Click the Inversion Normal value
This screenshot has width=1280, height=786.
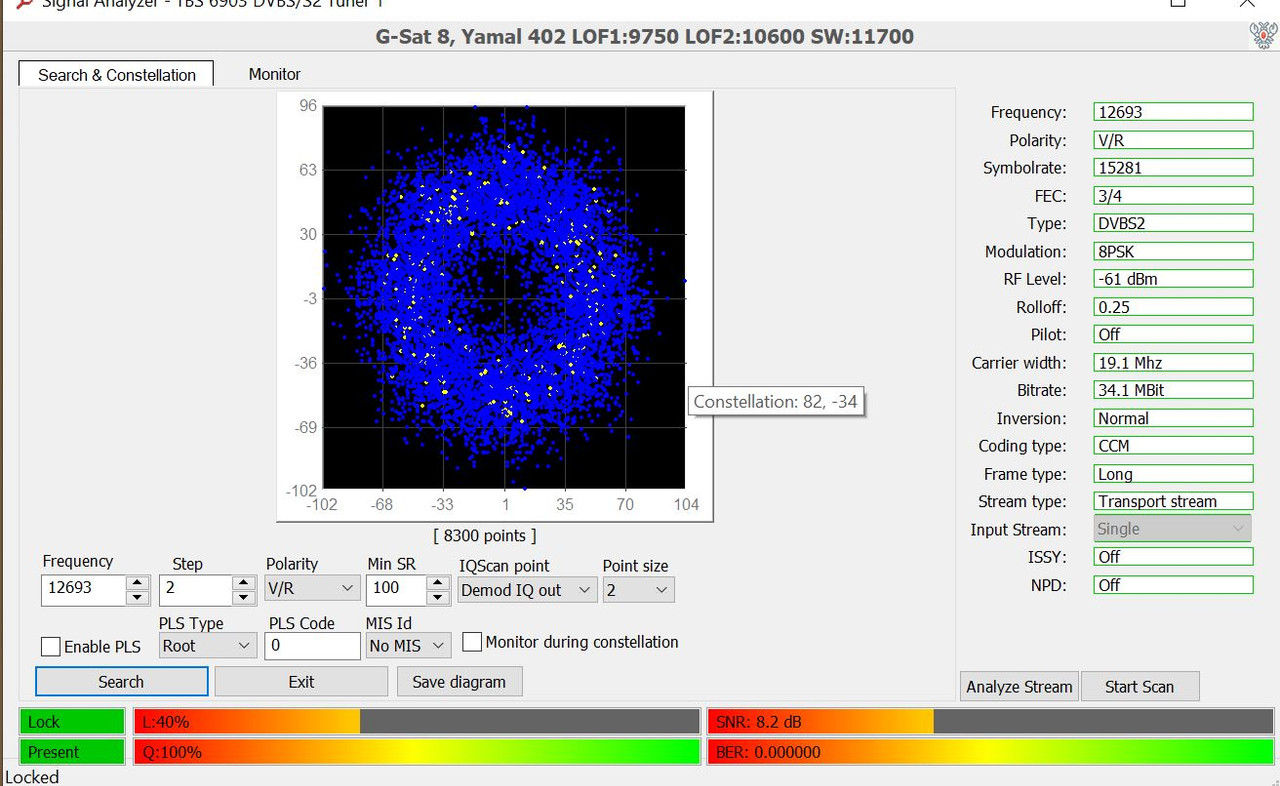pyautogui.click(x=1172, y=418)
